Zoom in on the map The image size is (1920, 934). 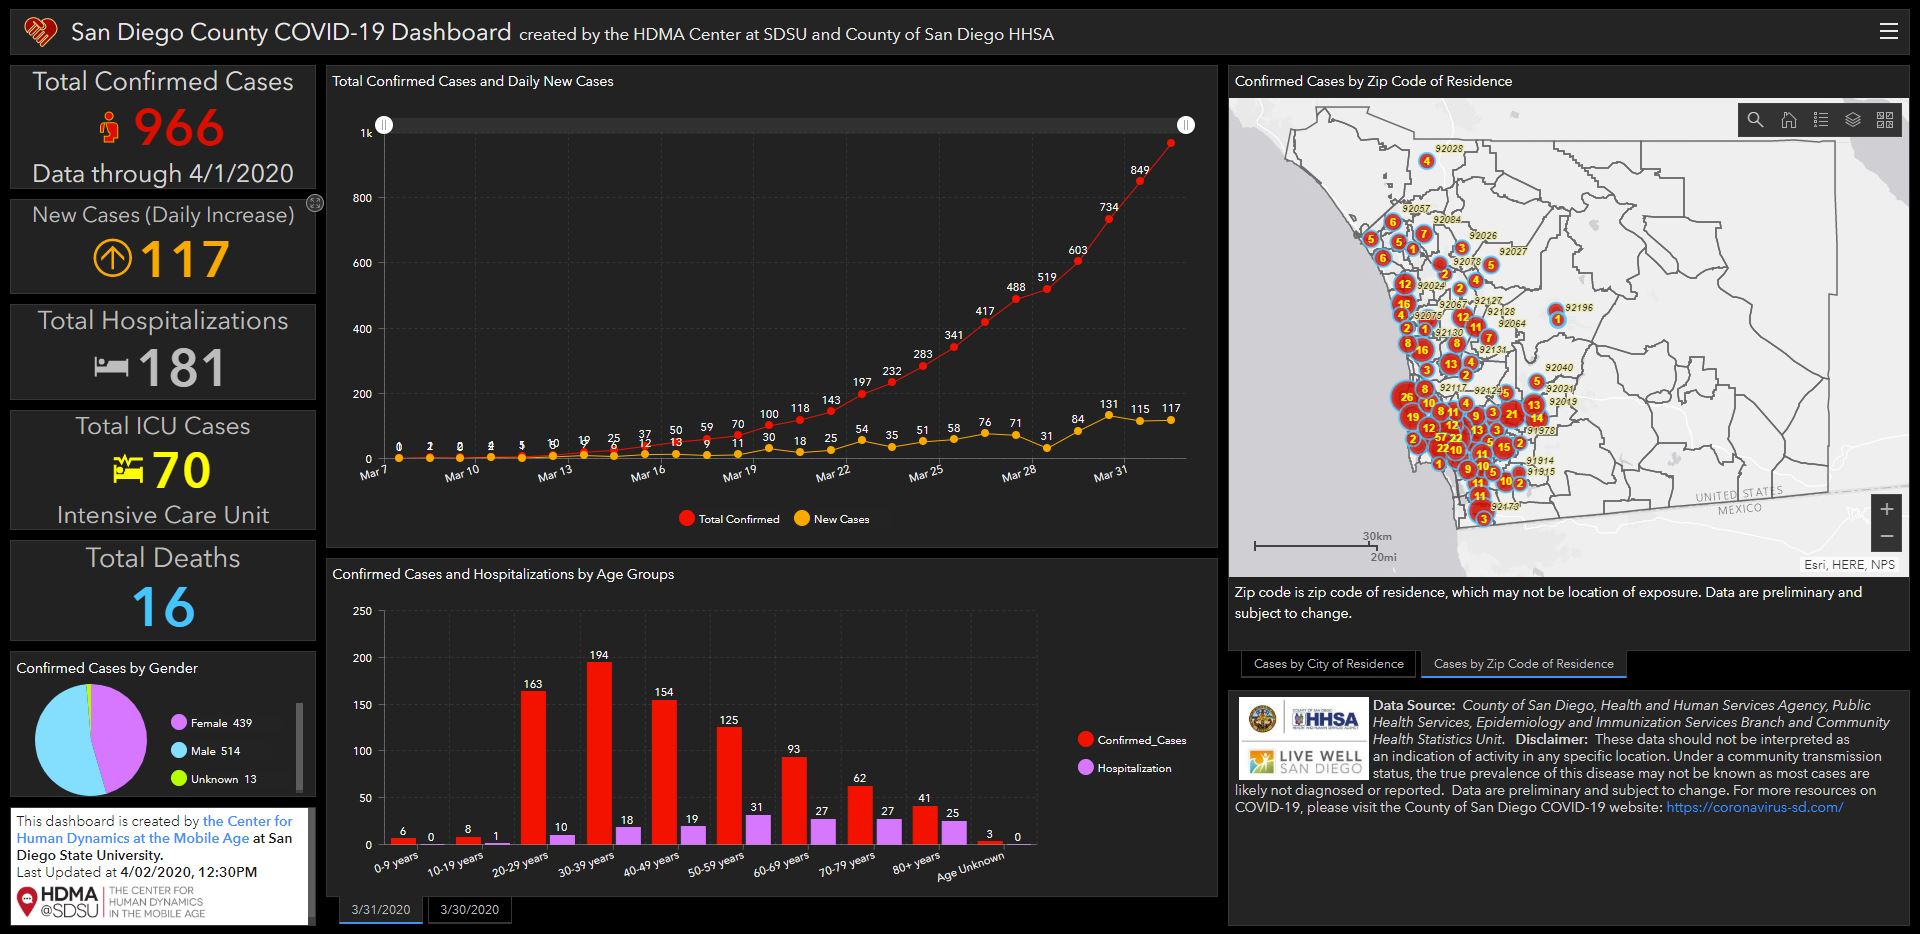point(1887,509)
